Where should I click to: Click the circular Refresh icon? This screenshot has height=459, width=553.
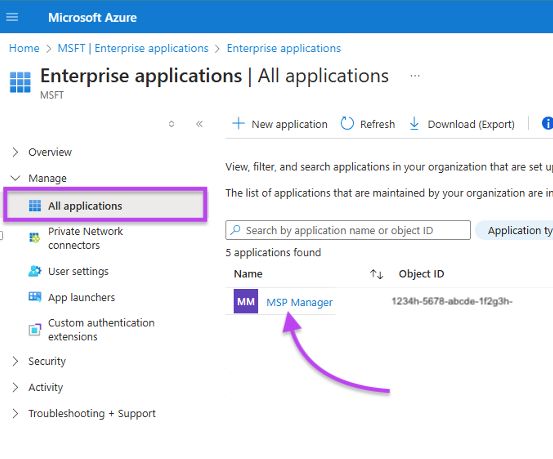pyautogui.click(x=347, y=123)
